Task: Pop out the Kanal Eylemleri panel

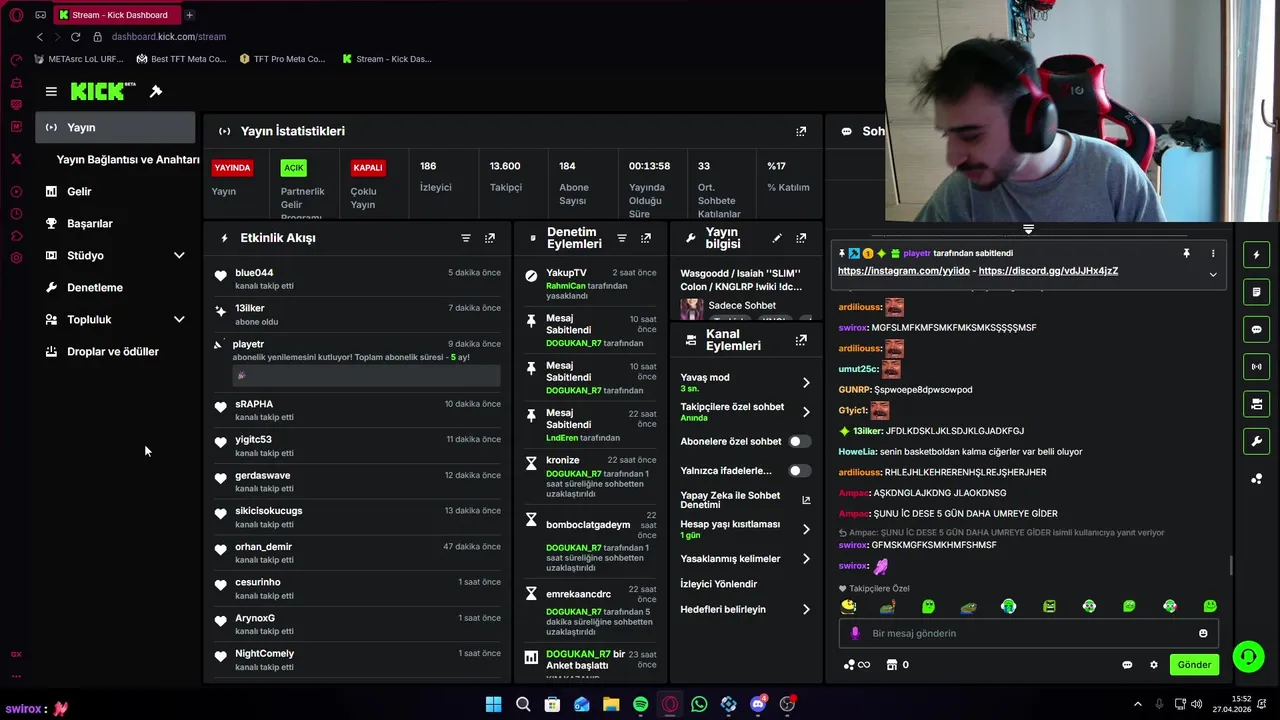Action: pyautogui.click(x=801, y=340)
